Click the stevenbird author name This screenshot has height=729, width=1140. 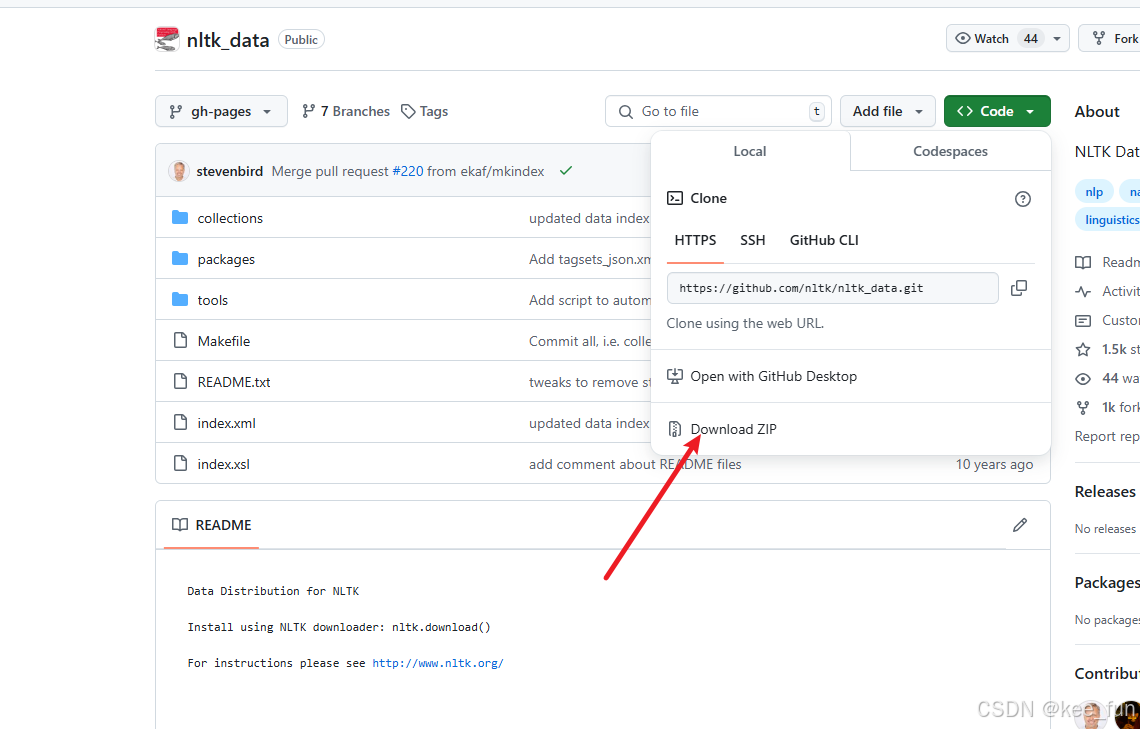(230, 171)
